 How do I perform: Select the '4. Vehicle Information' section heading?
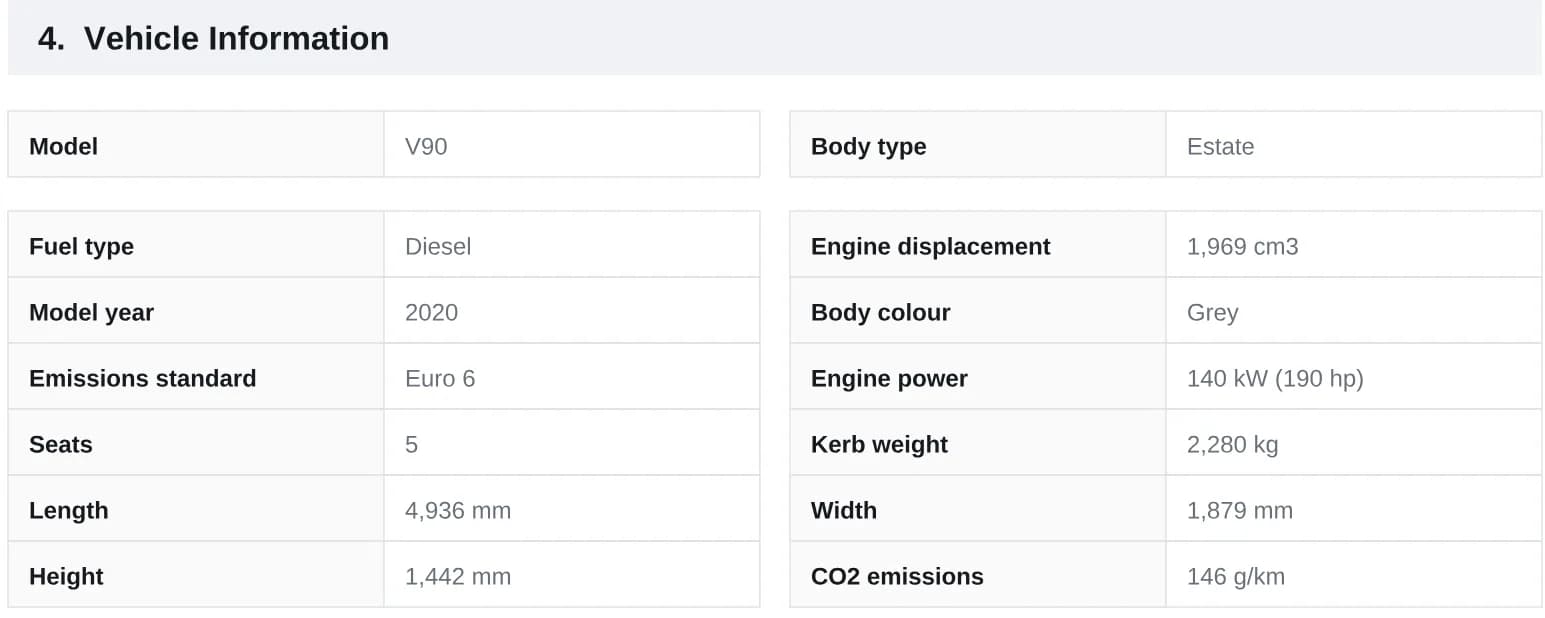tap(213, 38)
